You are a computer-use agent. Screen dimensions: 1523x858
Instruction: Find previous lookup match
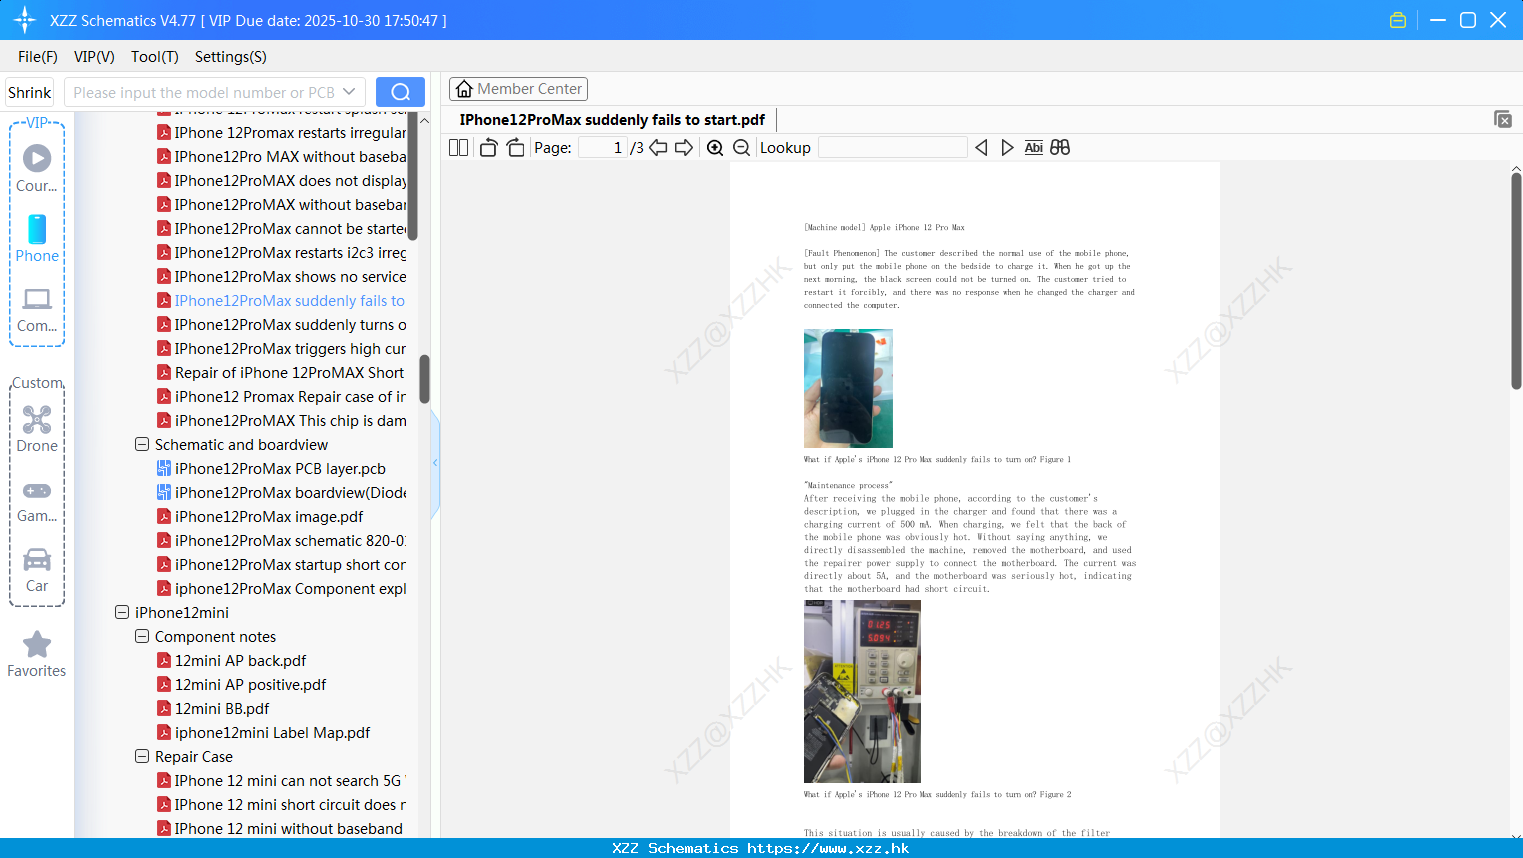pos(981,147)
